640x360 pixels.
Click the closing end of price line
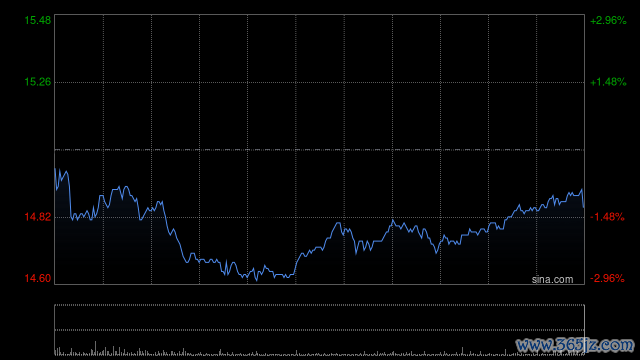tap(584, 207)
